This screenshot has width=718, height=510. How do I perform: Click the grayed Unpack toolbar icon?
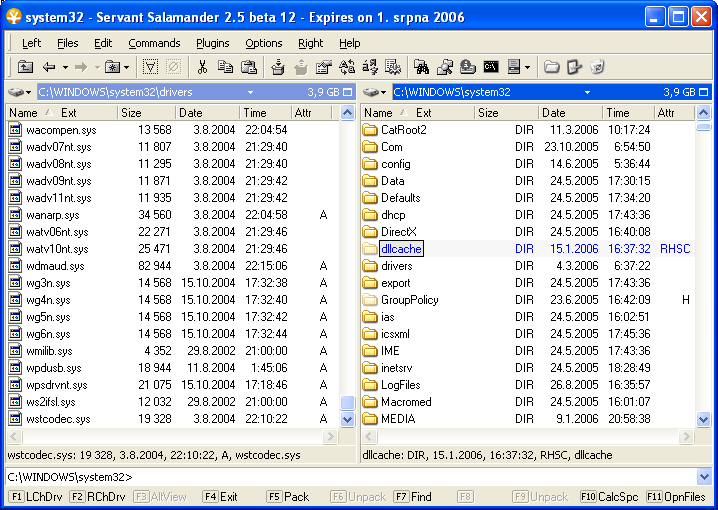[301, 67]
